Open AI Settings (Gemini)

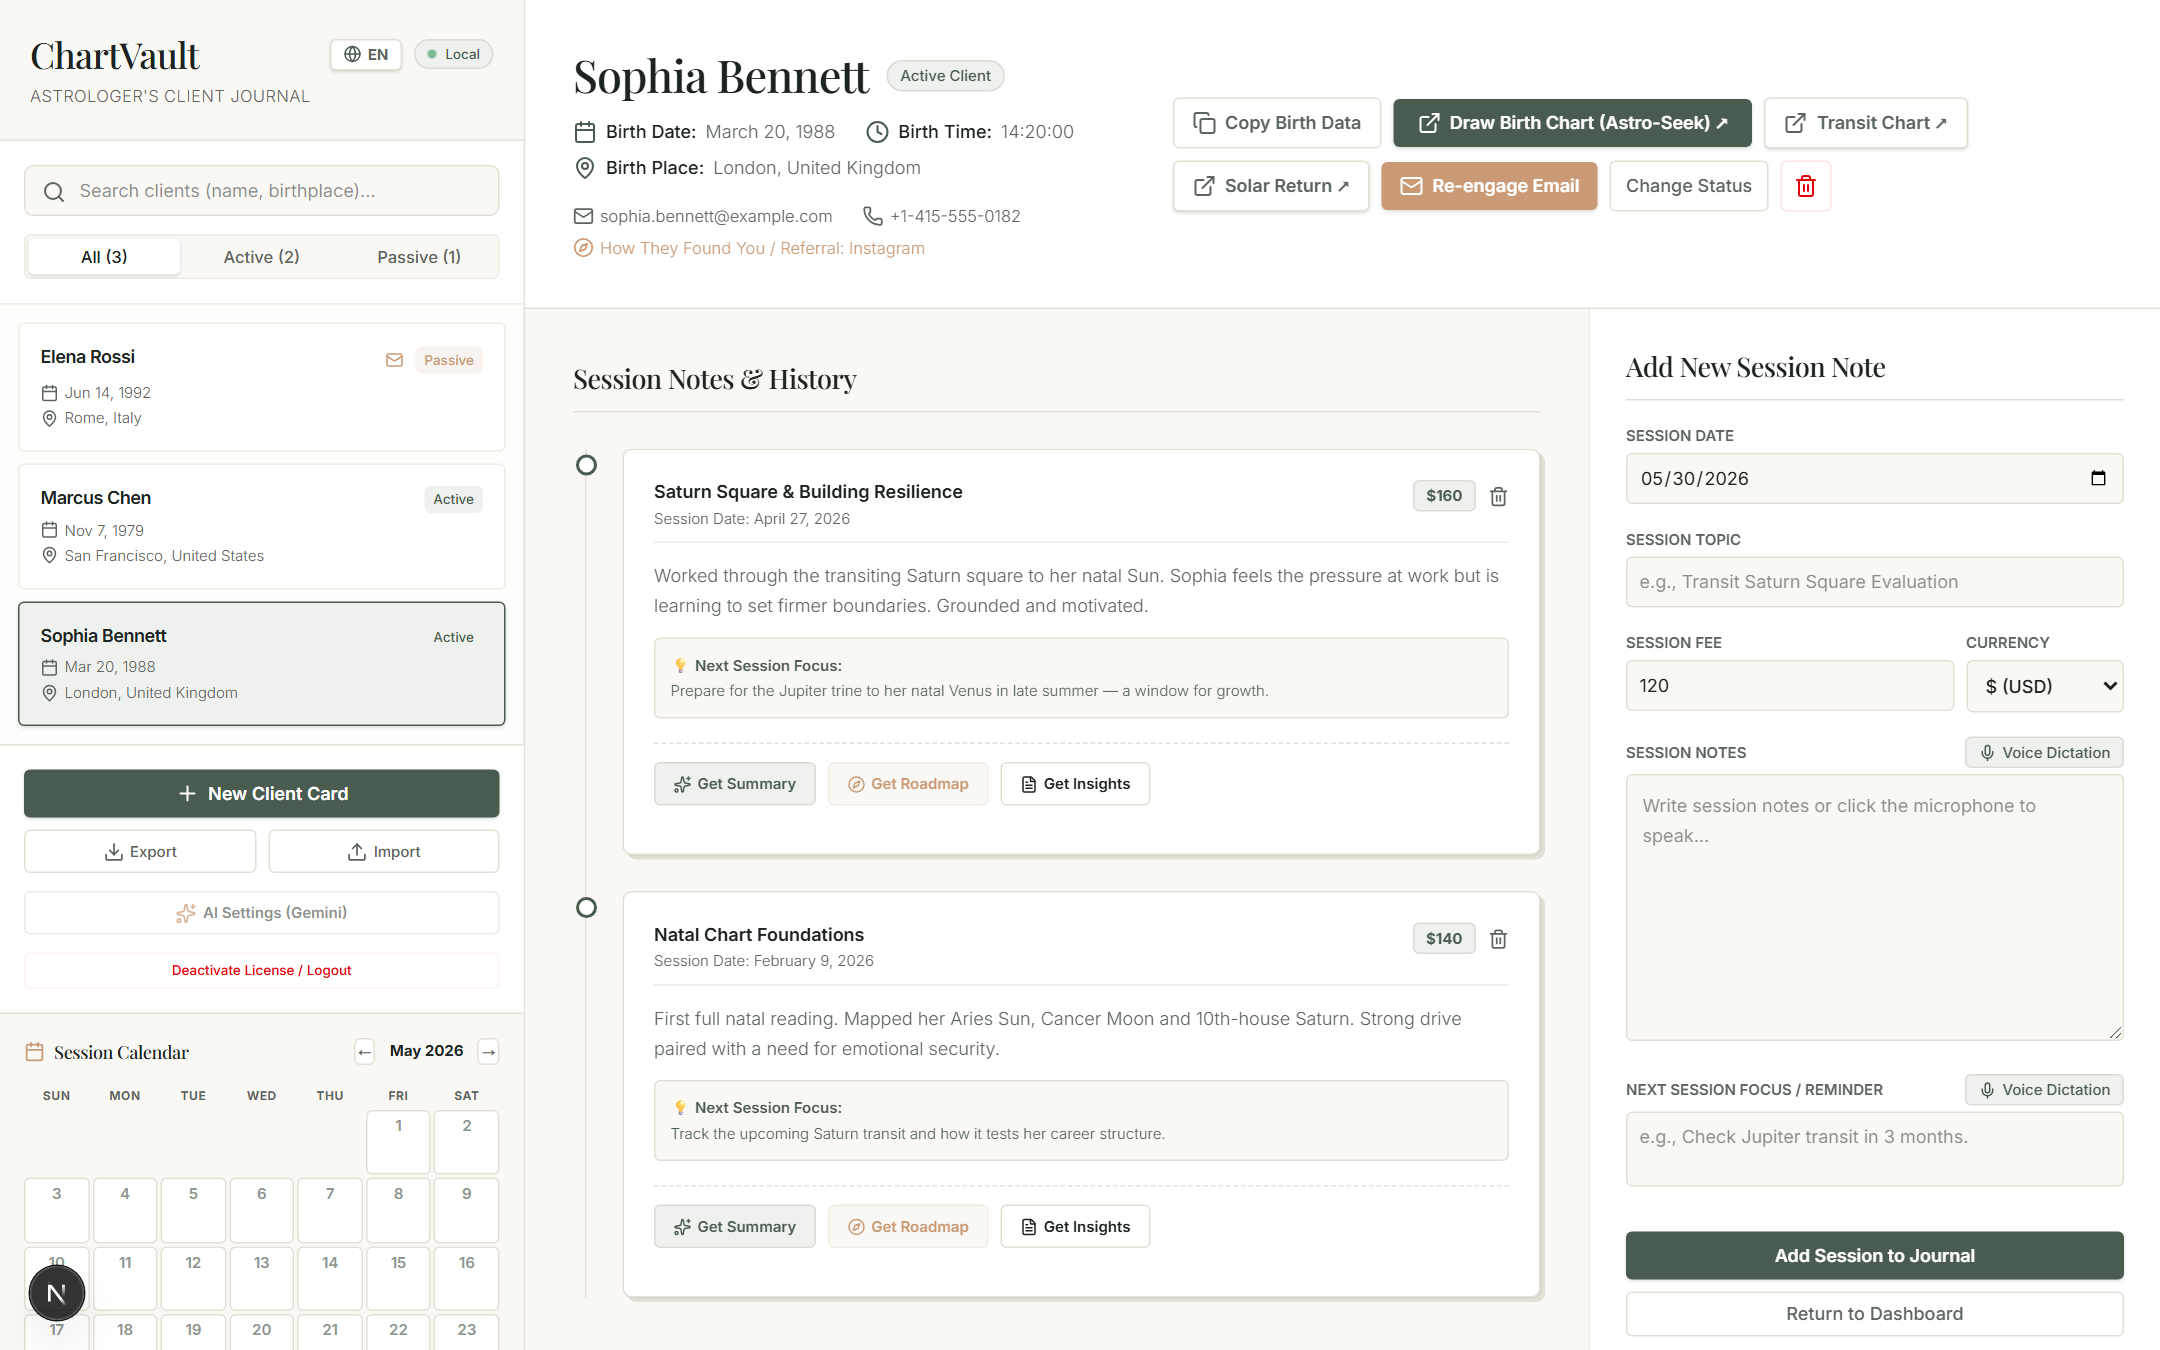coord(262,913)
